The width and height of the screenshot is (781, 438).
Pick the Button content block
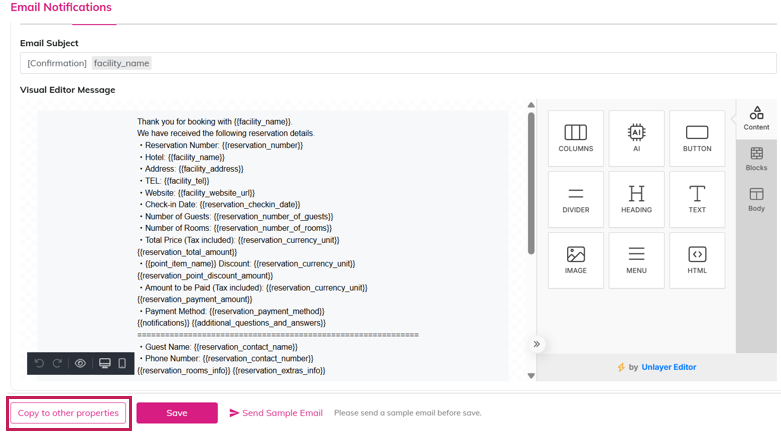click(697, 138)
